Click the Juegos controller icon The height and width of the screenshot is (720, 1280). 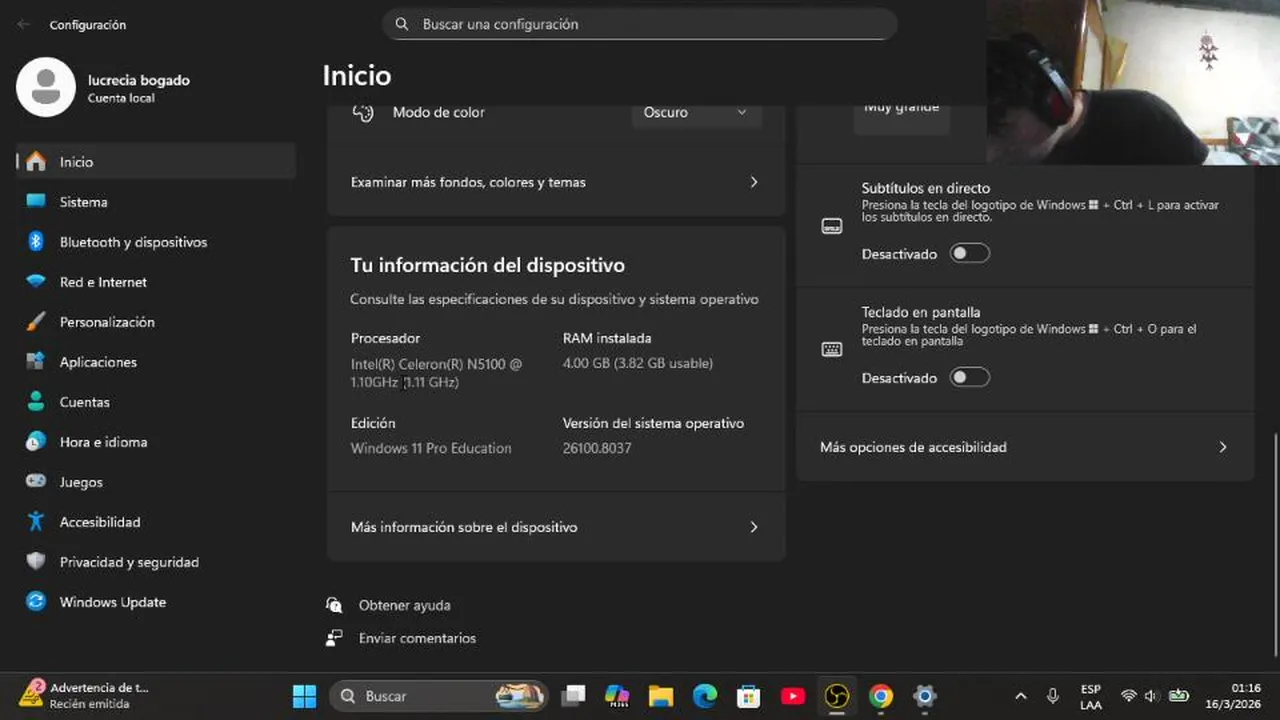[36, 482]
